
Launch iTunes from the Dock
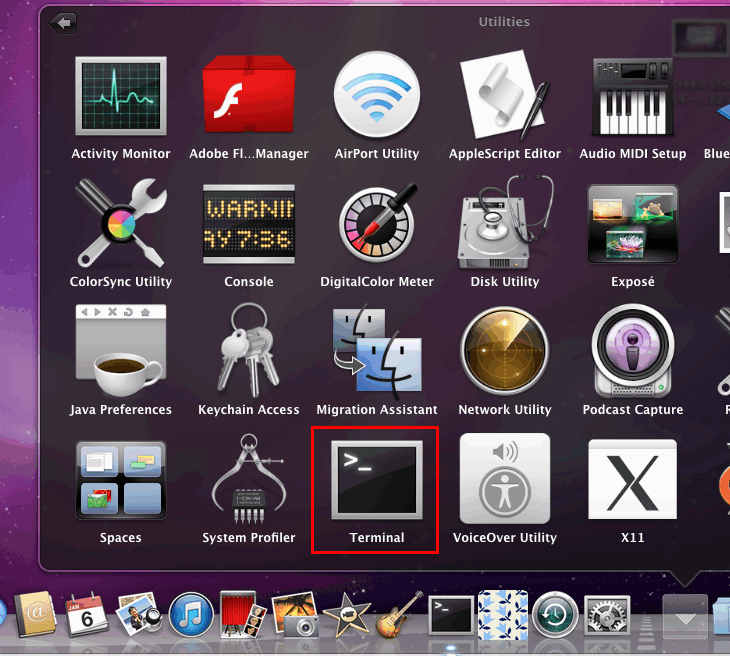pyautogui.click(x=190, y=615)
